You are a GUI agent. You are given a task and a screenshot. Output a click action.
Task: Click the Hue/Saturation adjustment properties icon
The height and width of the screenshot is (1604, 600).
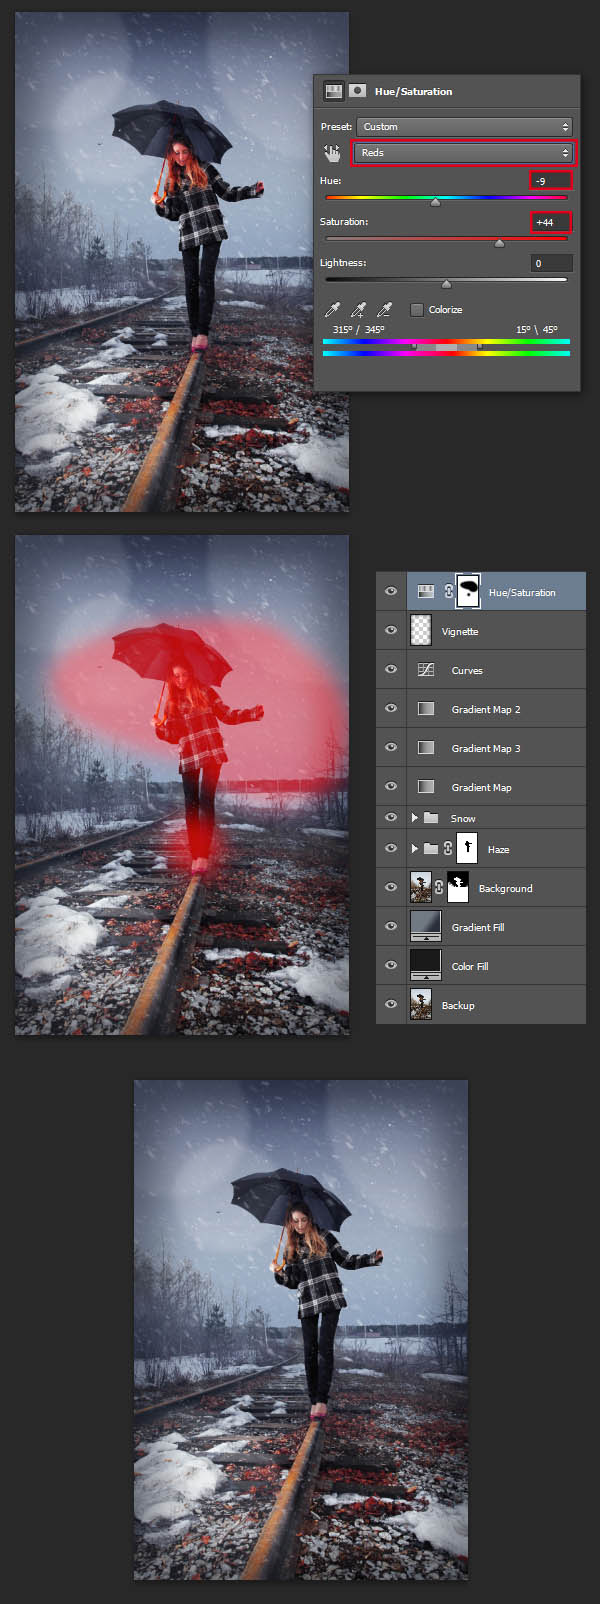pyautogui.click(x=333, y=91)
